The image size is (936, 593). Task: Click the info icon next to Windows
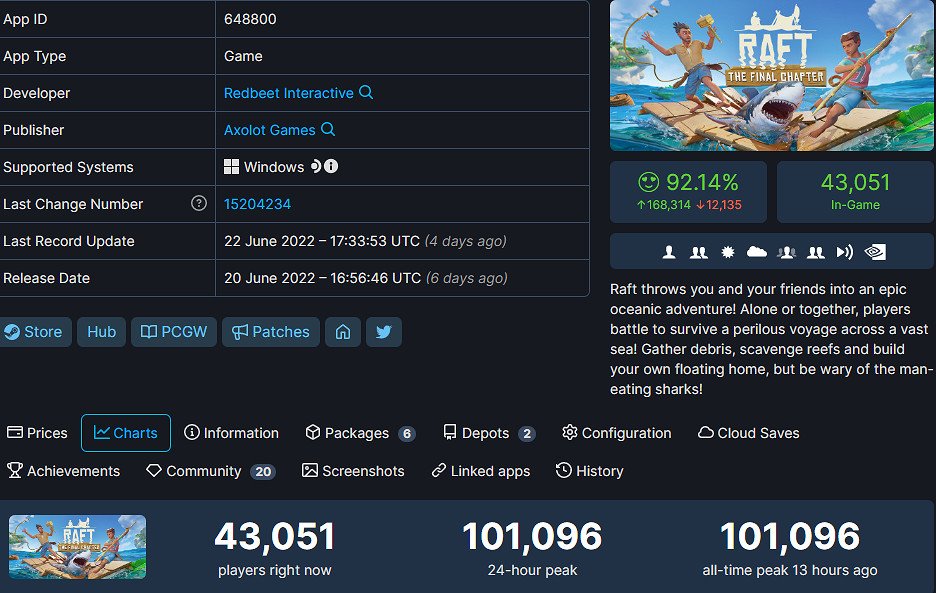[330, 167]
